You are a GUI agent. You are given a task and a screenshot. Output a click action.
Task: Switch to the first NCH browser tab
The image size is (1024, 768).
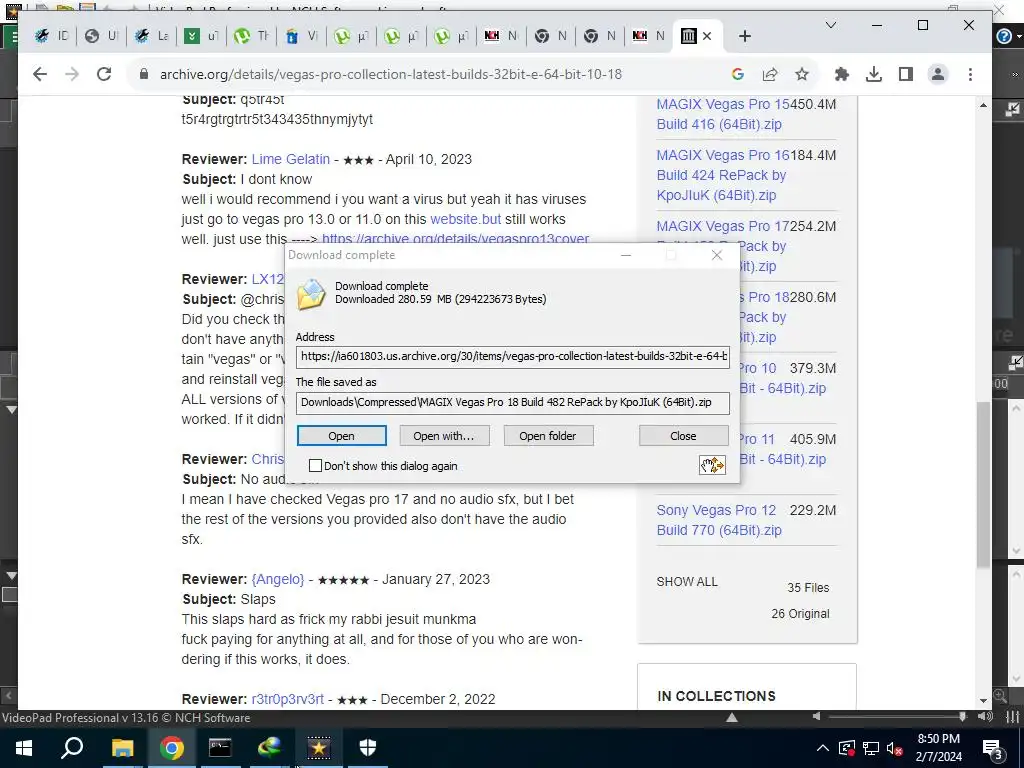tap(501, 36)
